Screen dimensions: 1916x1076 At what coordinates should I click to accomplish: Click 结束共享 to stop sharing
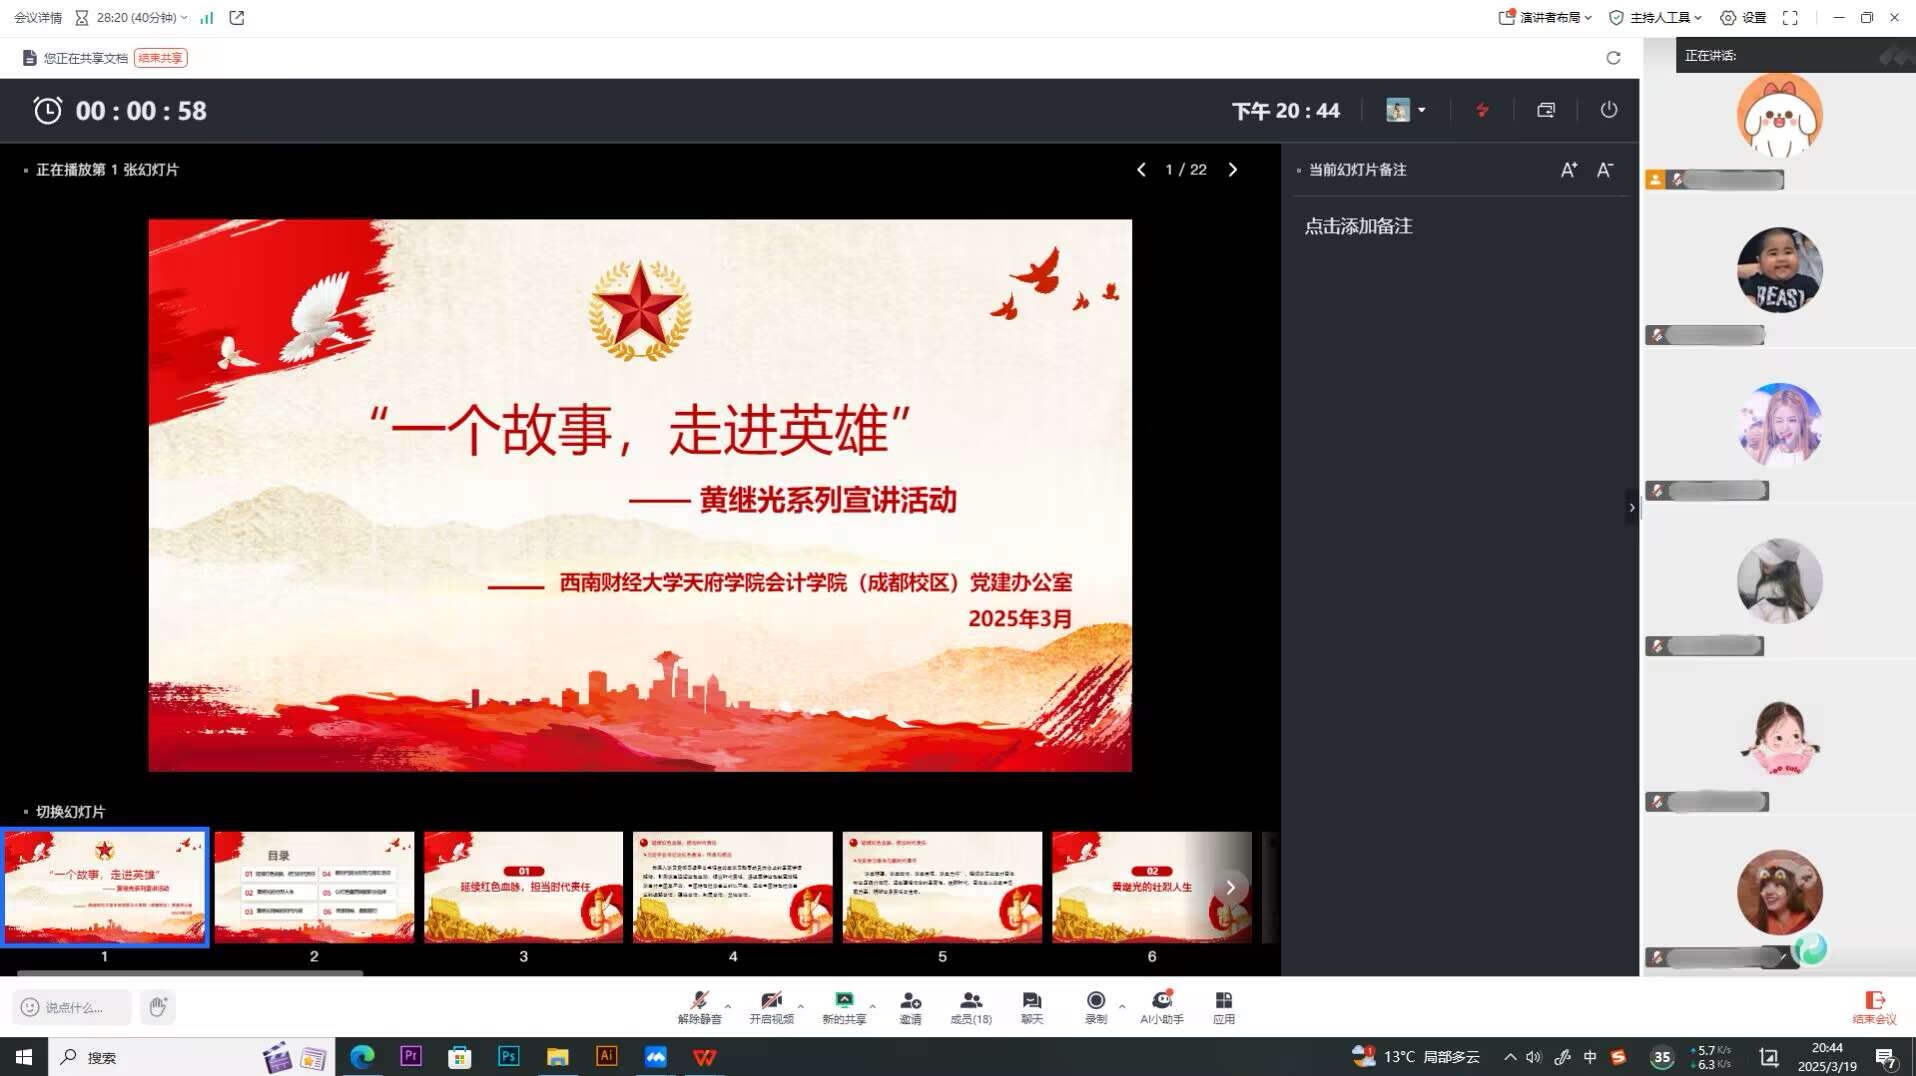tap(160, 58)
